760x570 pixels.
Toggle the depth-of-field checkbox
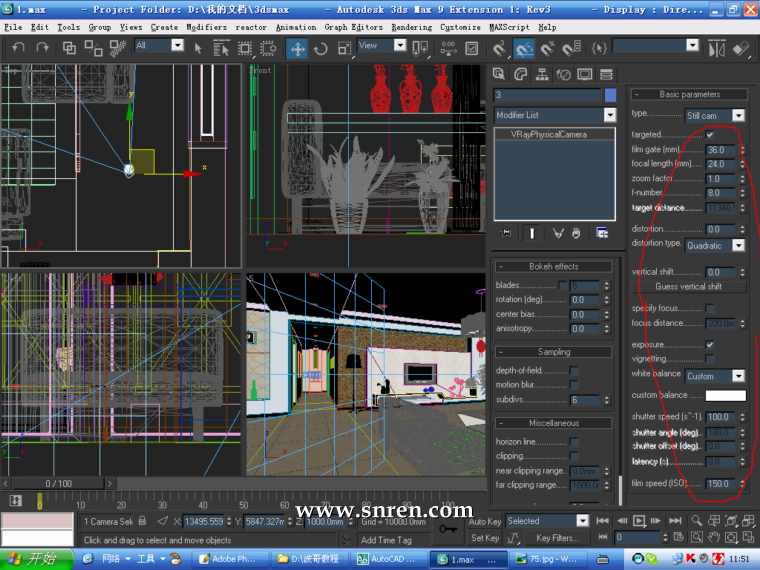pyautogui.click(x=574, y=371)
